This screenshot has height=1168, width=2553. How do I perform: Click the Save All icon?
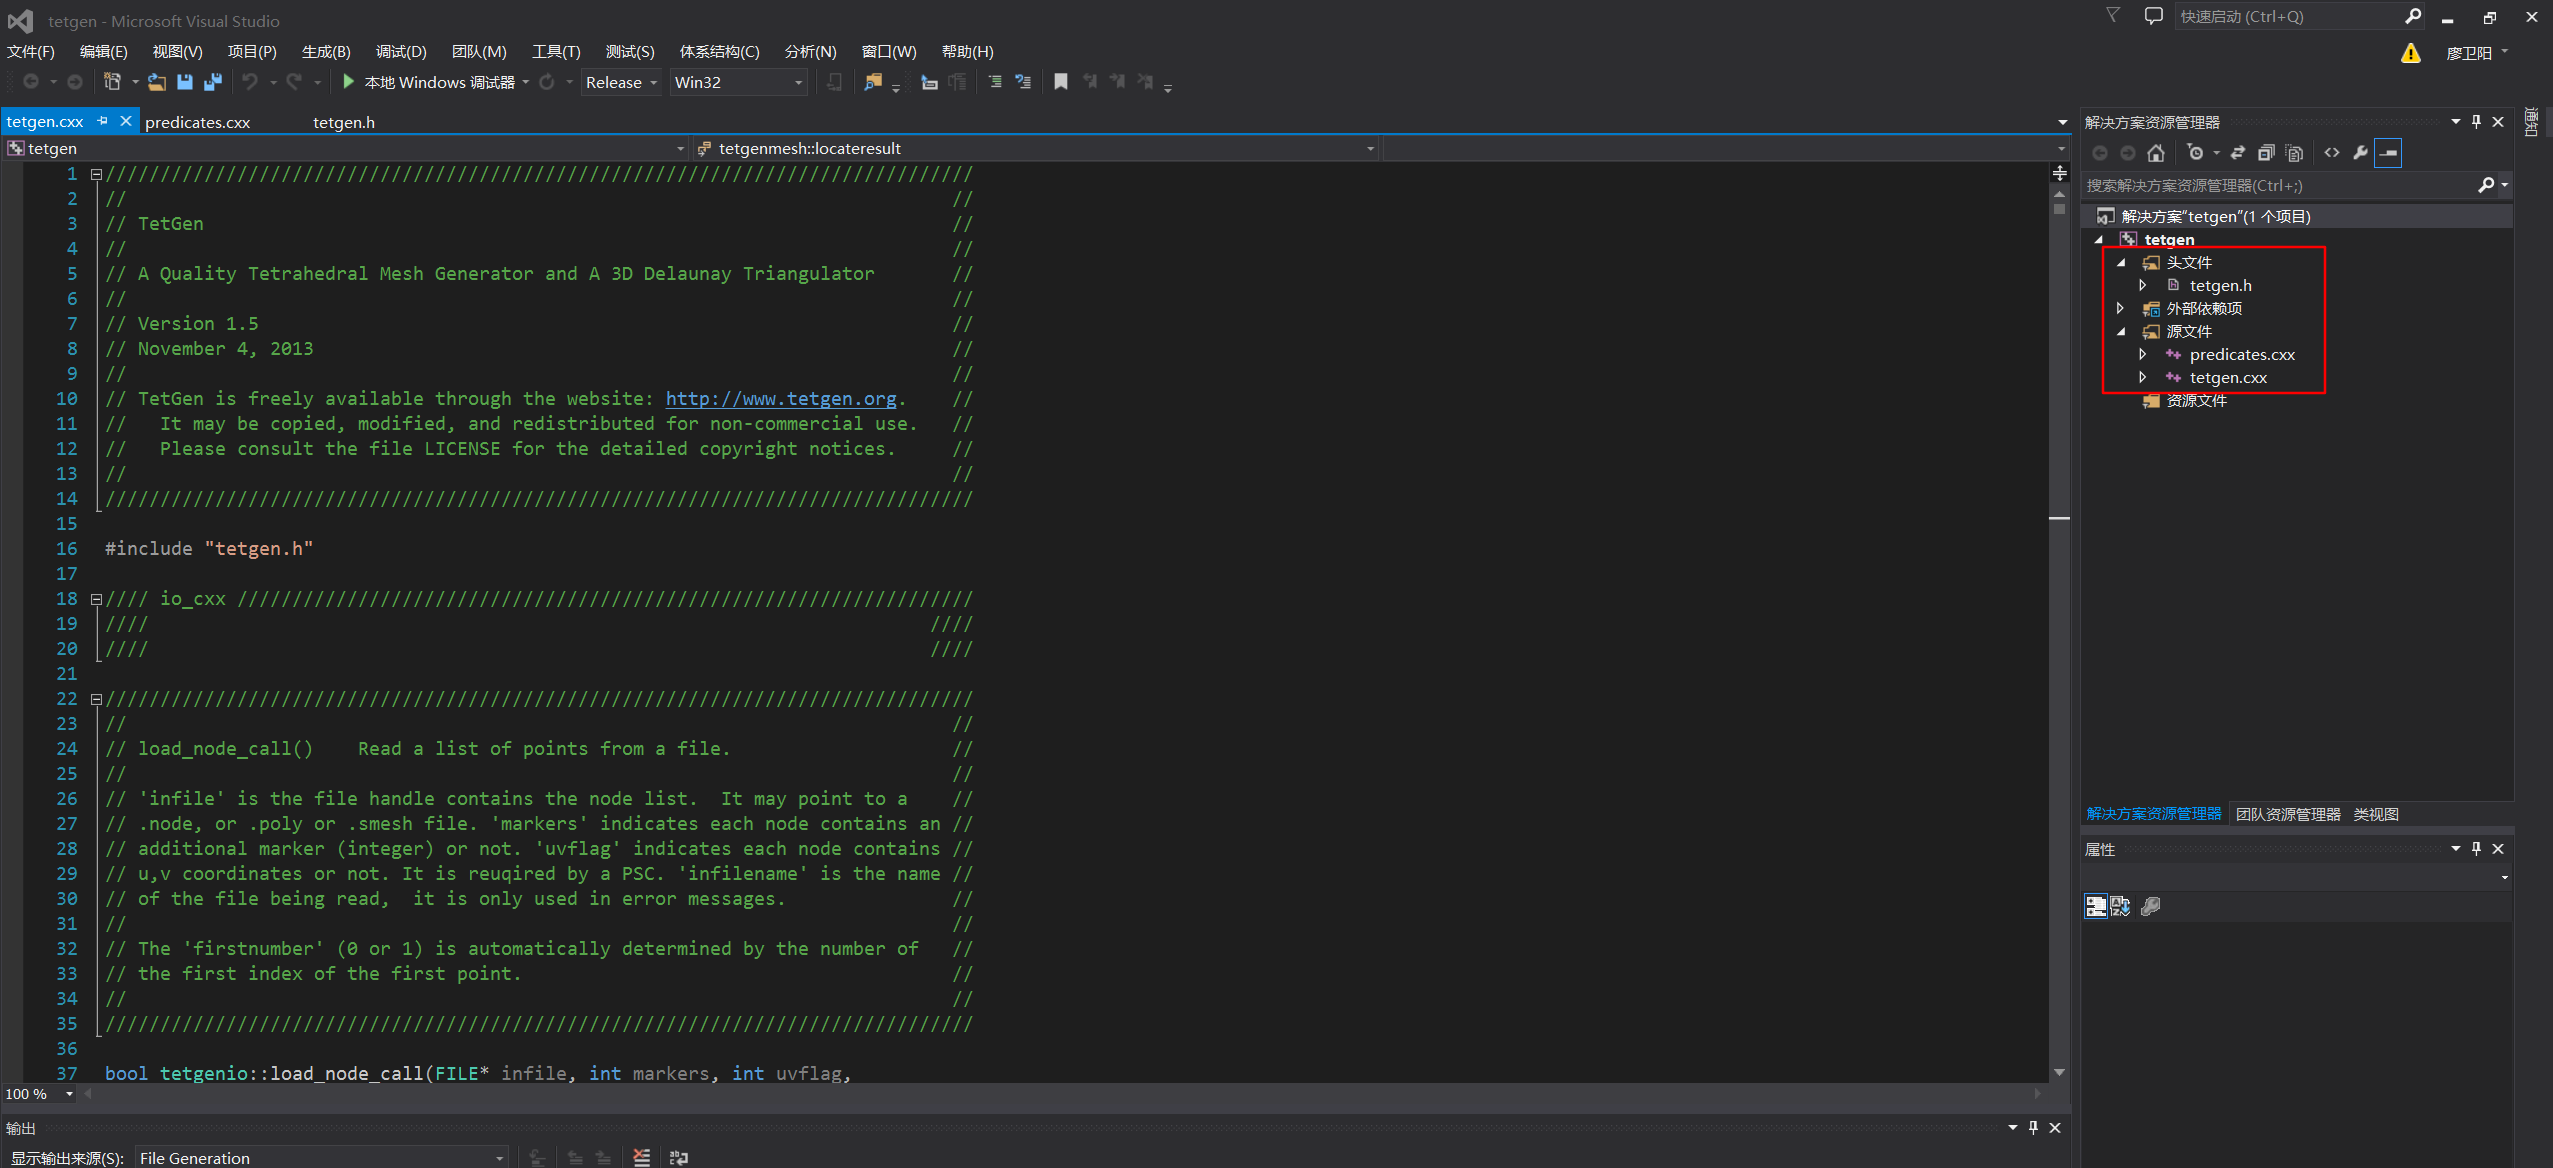(x=212, y=82)
